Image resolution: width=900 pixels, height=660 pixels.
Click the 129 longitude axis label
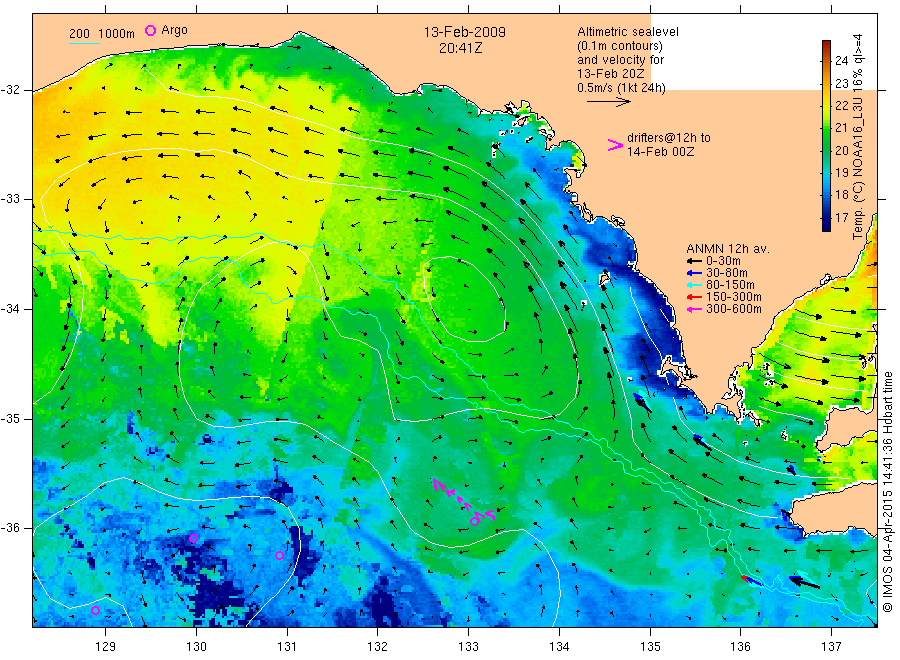point(106,647)
